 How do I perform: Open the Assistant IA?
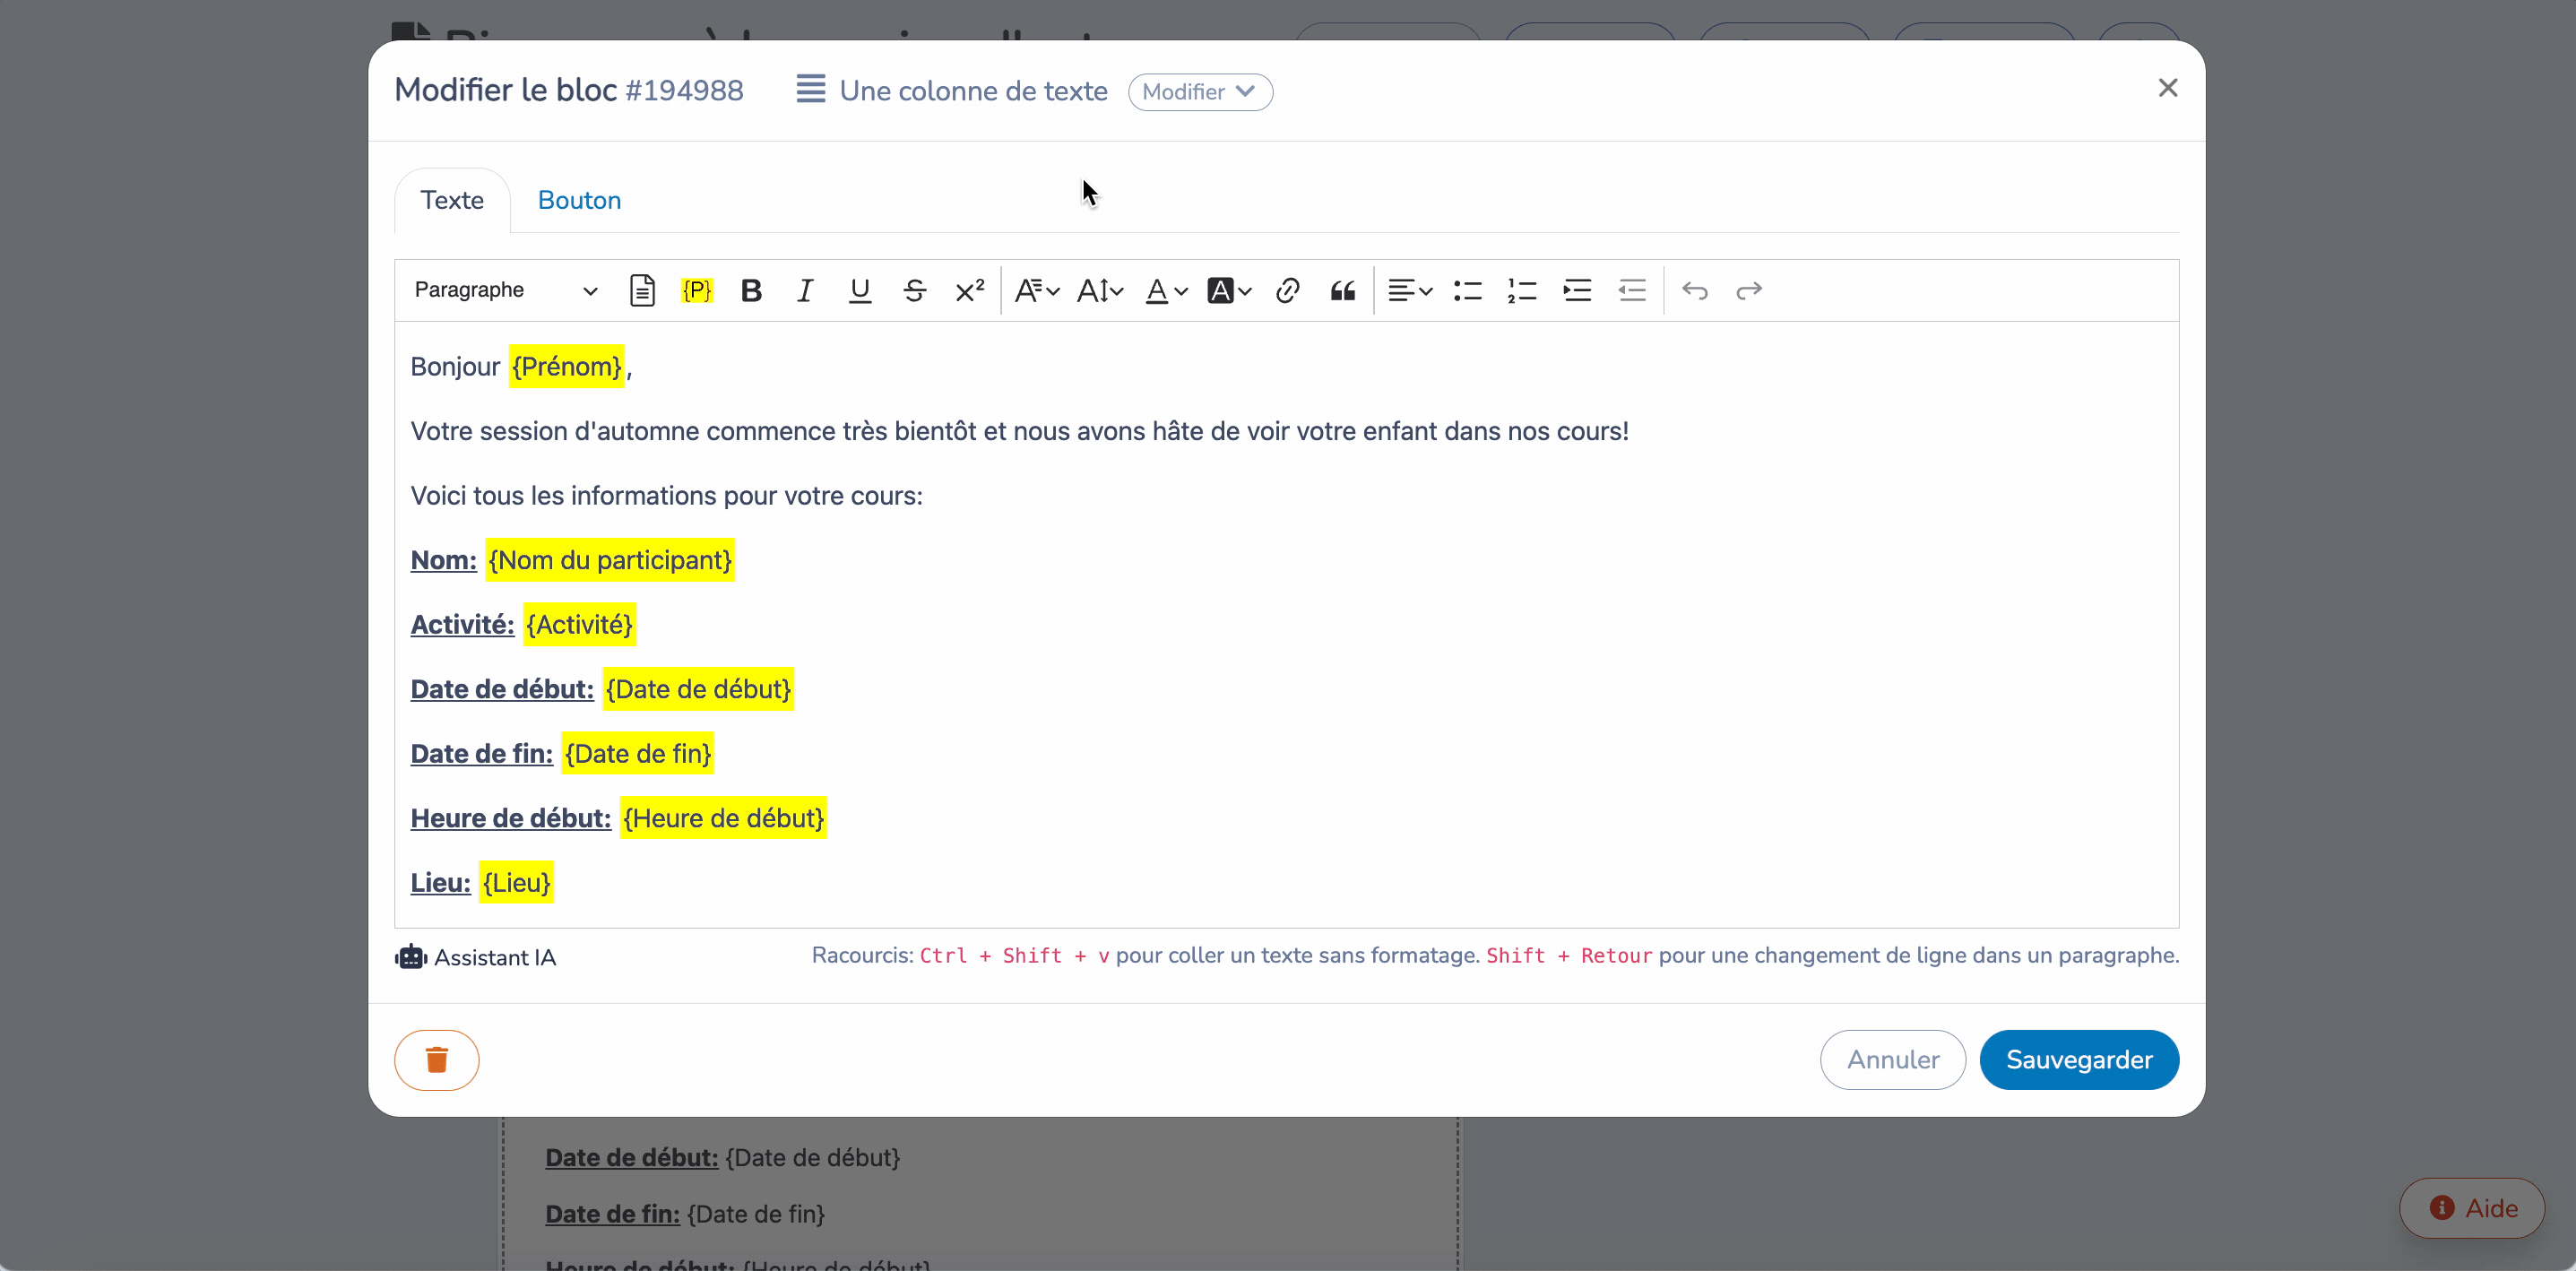pyautogui.click(x=476, y=957)
